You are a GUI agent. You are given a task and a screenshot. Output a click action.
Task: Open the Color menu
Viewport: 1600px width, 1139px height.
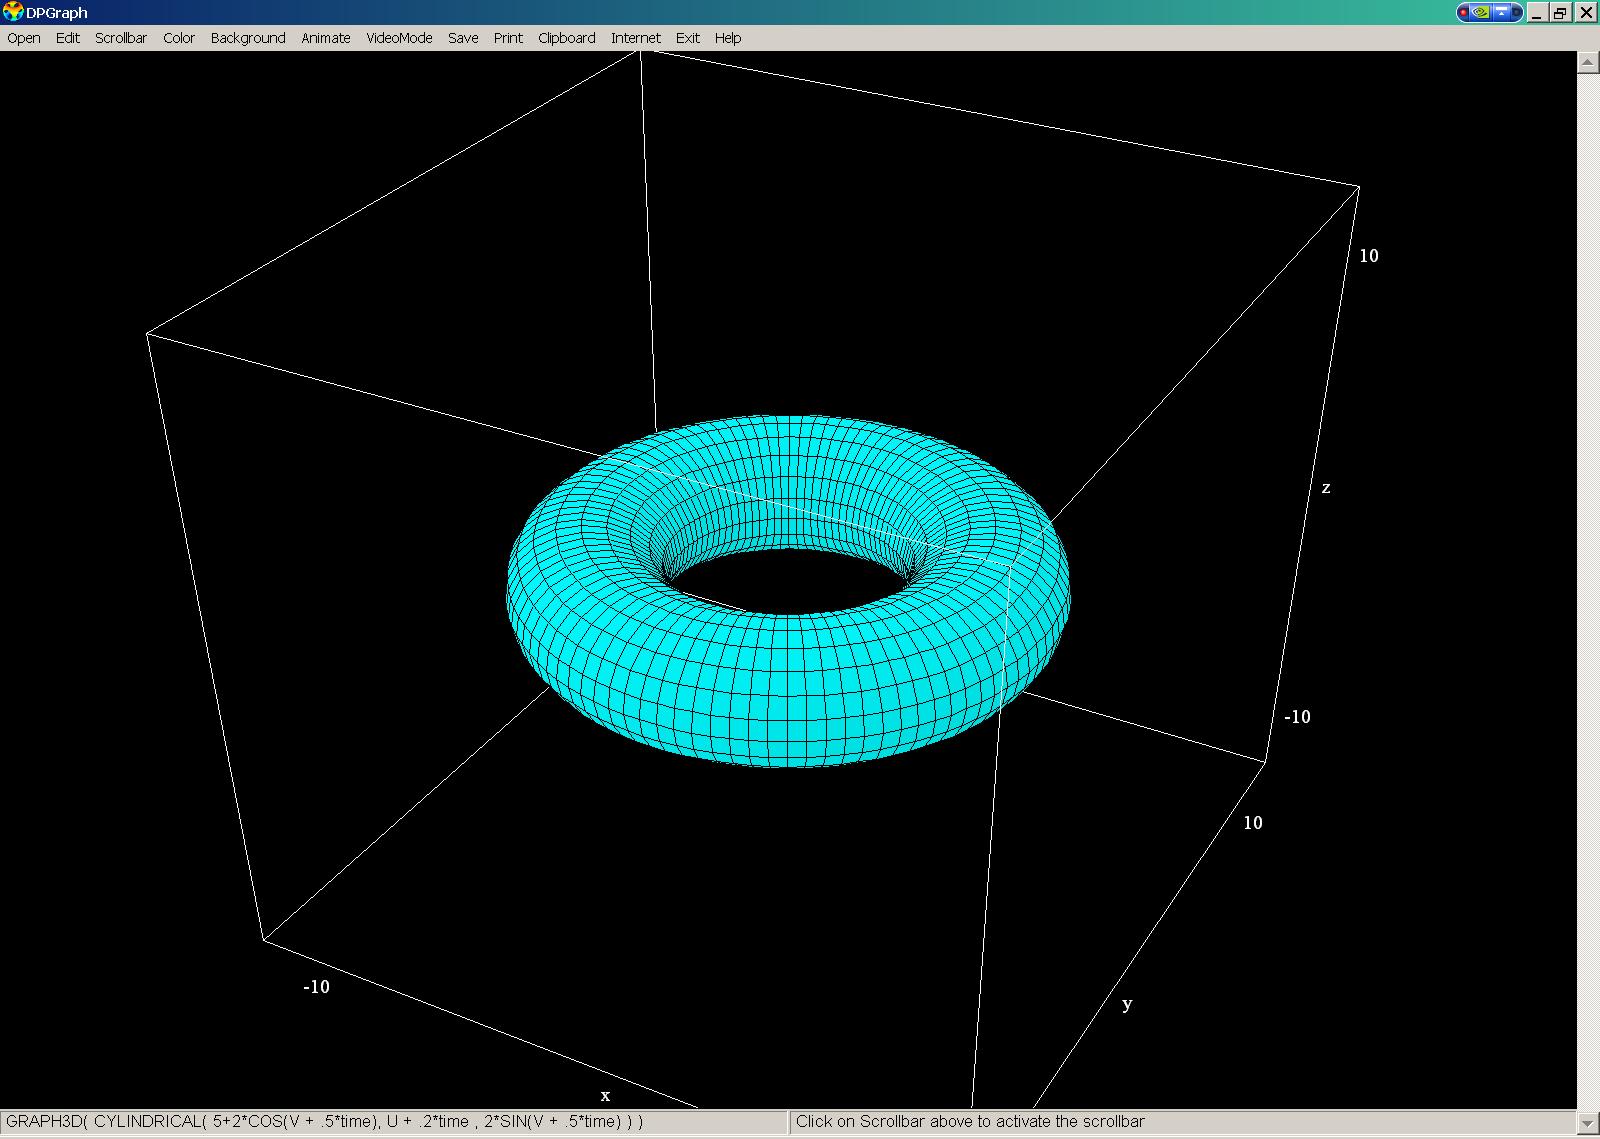point(179,38)
